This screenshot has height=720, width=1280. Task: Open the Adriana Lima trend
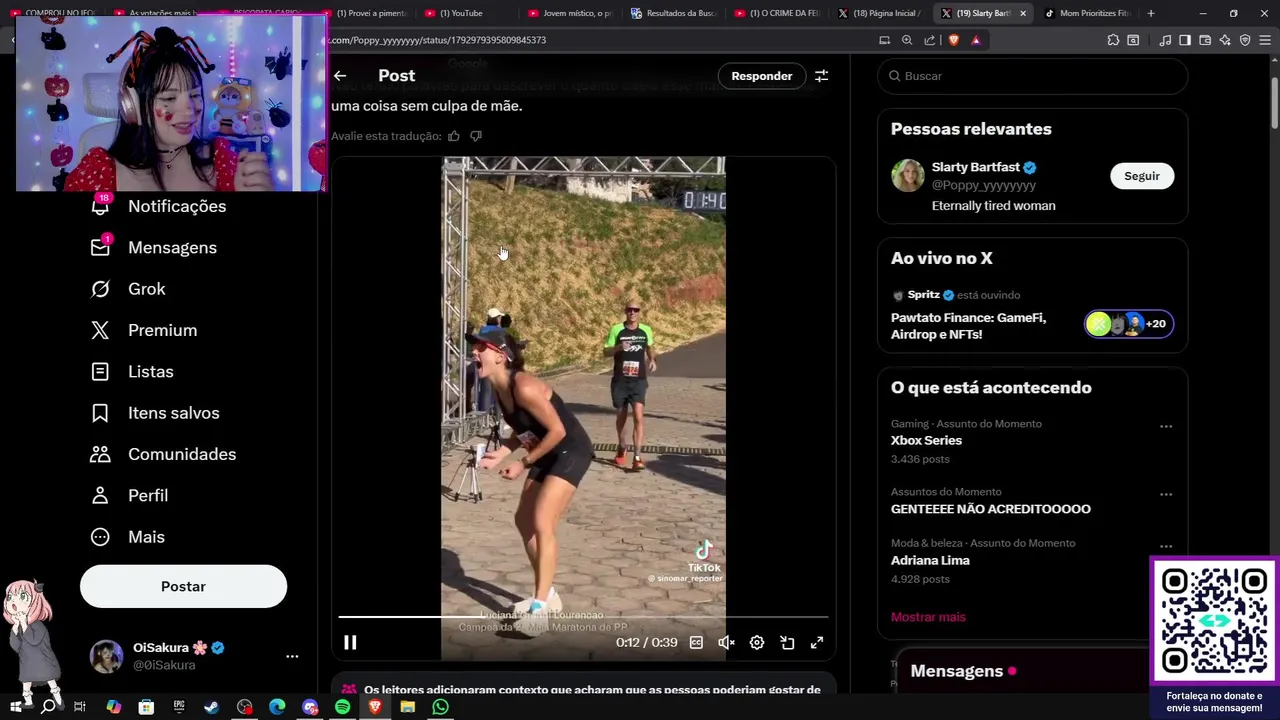click(x=930, y=560)
